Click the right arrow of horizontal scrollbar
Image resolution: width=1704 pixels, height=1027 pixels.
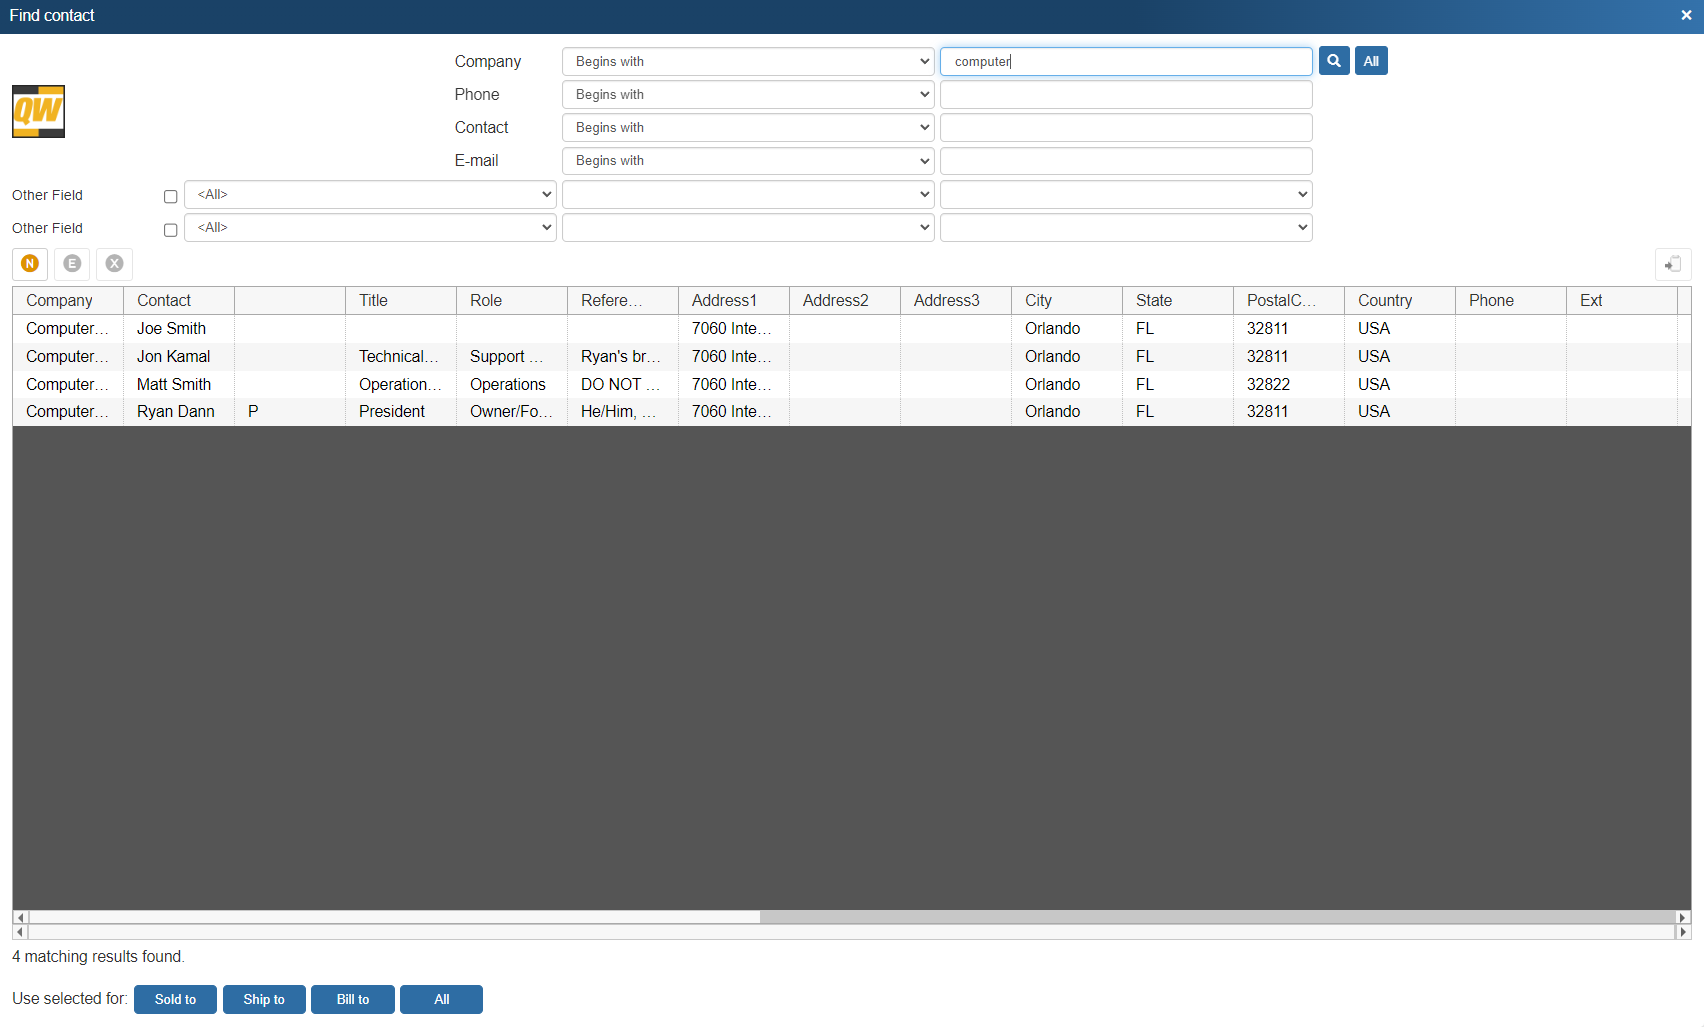[1682, 917]
